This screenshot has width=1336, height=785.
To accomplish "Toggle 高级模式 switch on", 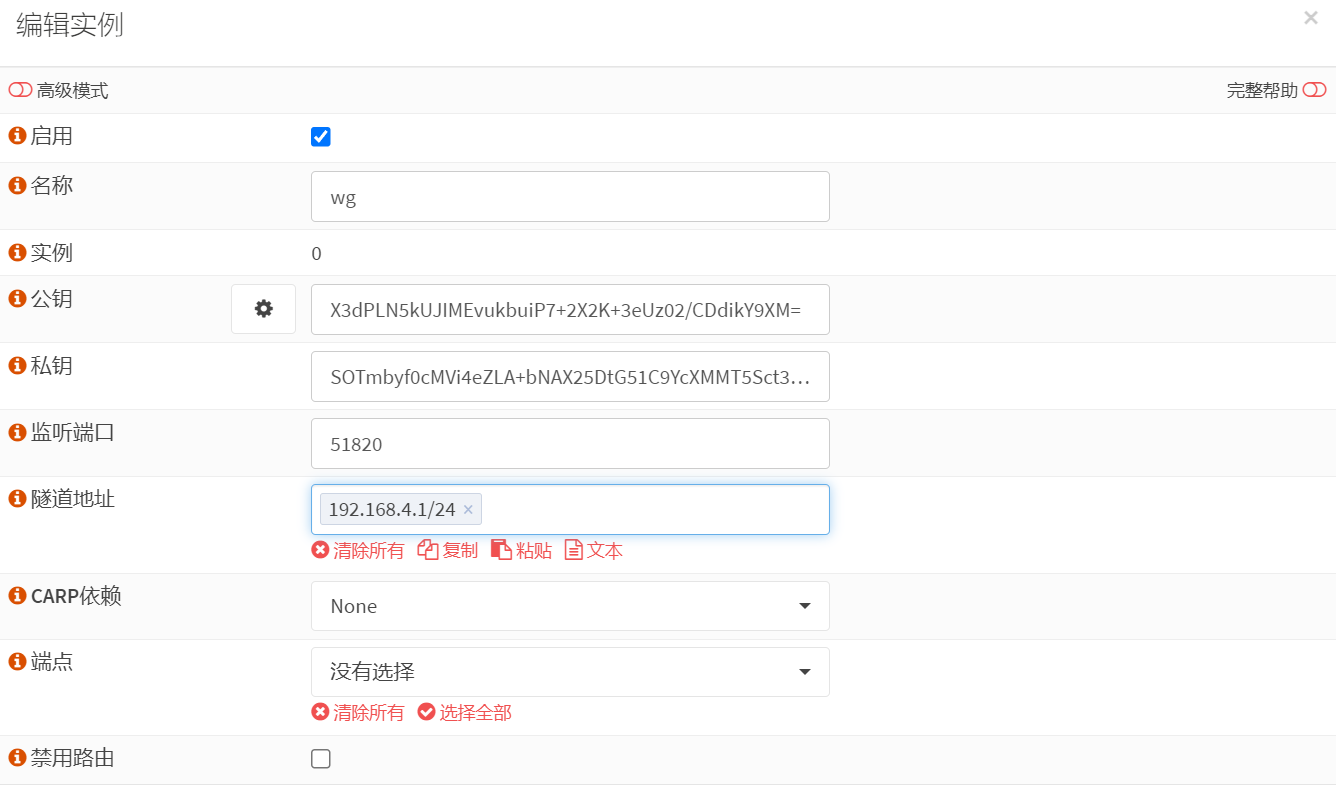I will (x=20, y=91).
